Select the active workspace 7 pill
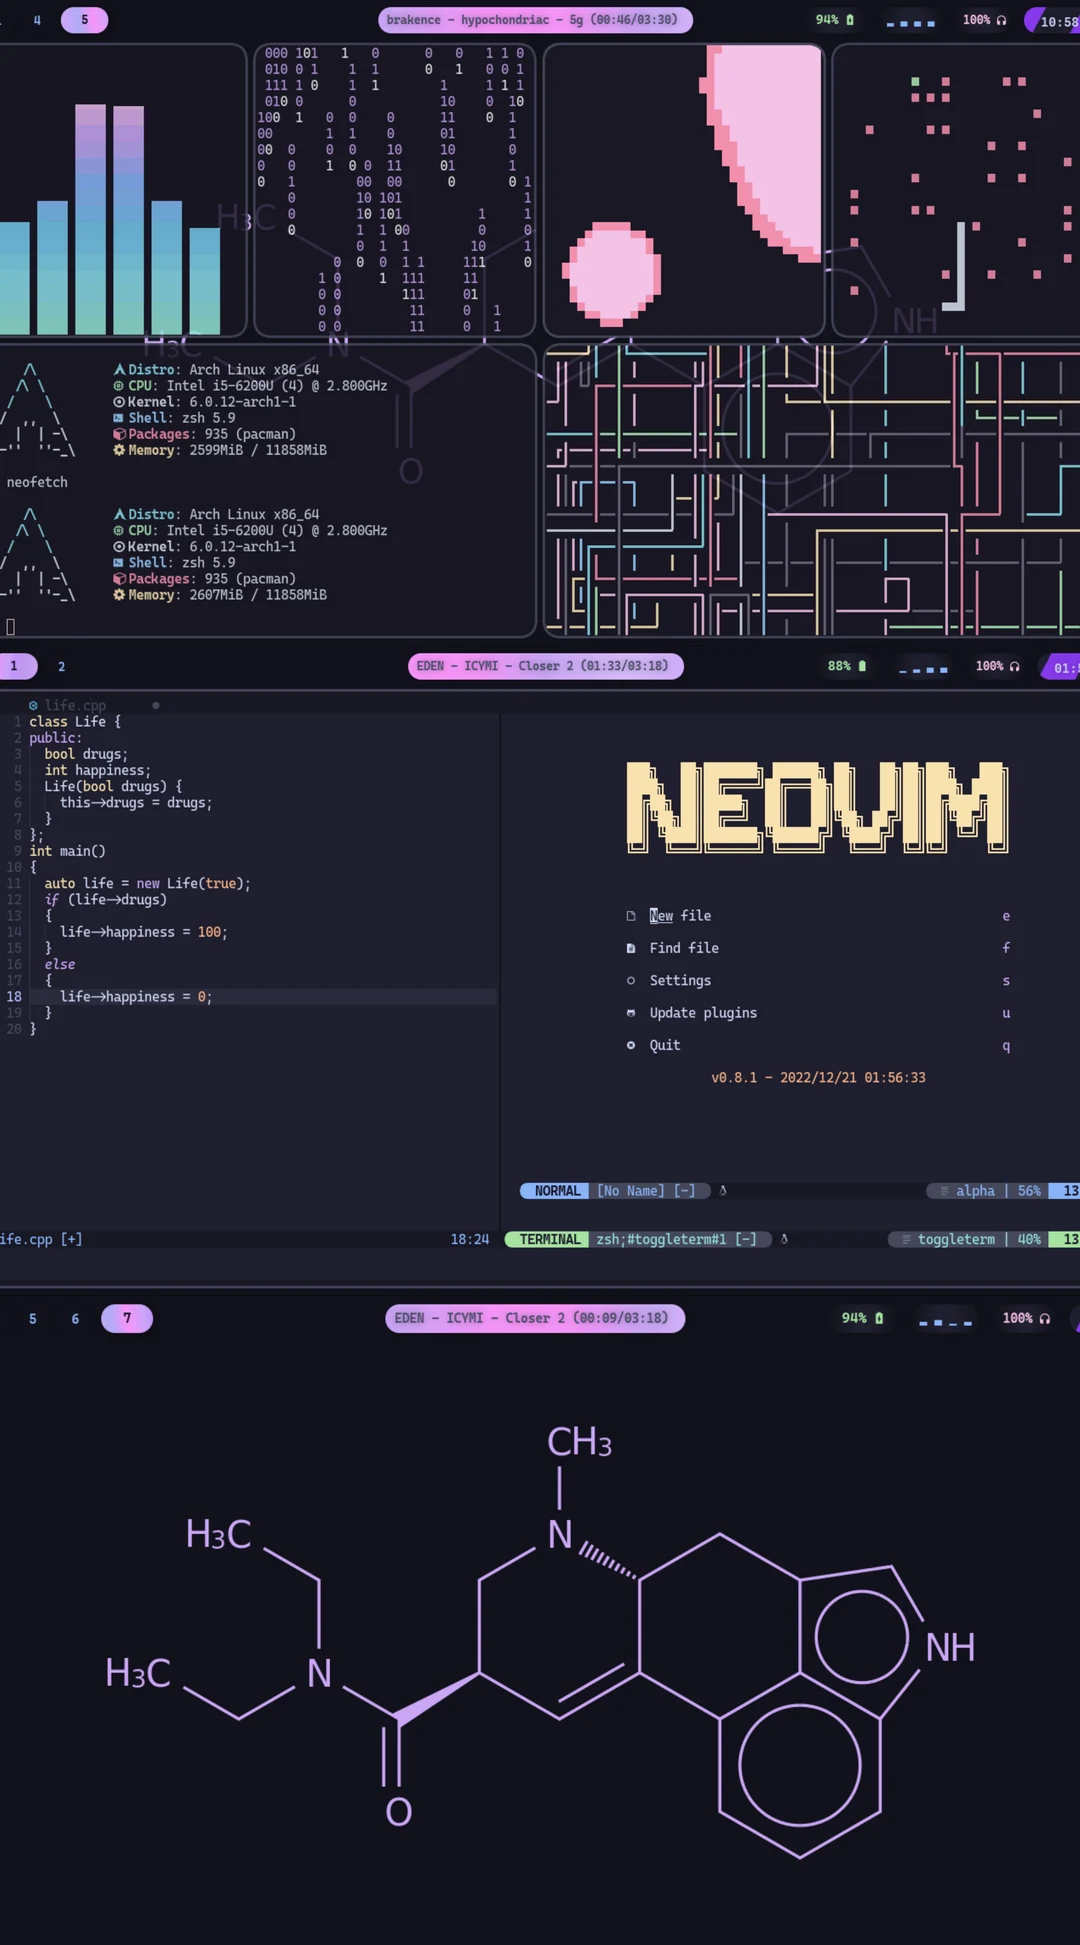 [x=127, y=1318]
